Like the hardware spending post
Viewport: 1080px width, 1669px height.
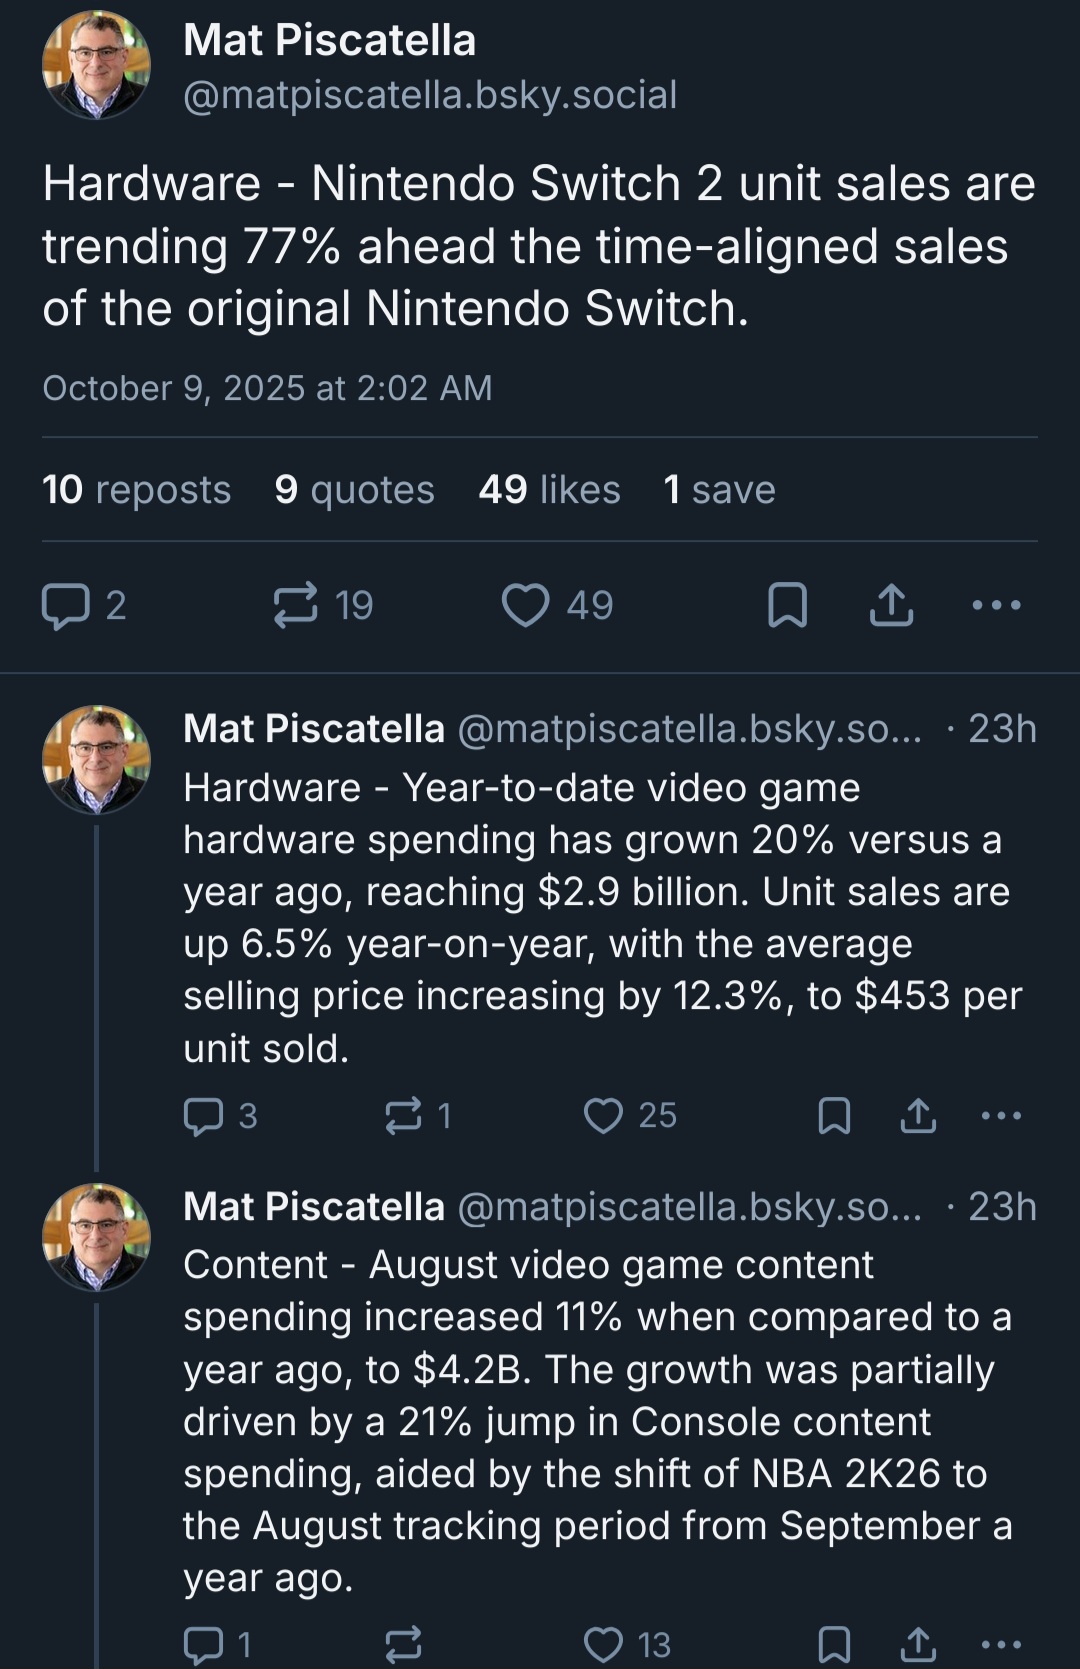pos(603,1116)
